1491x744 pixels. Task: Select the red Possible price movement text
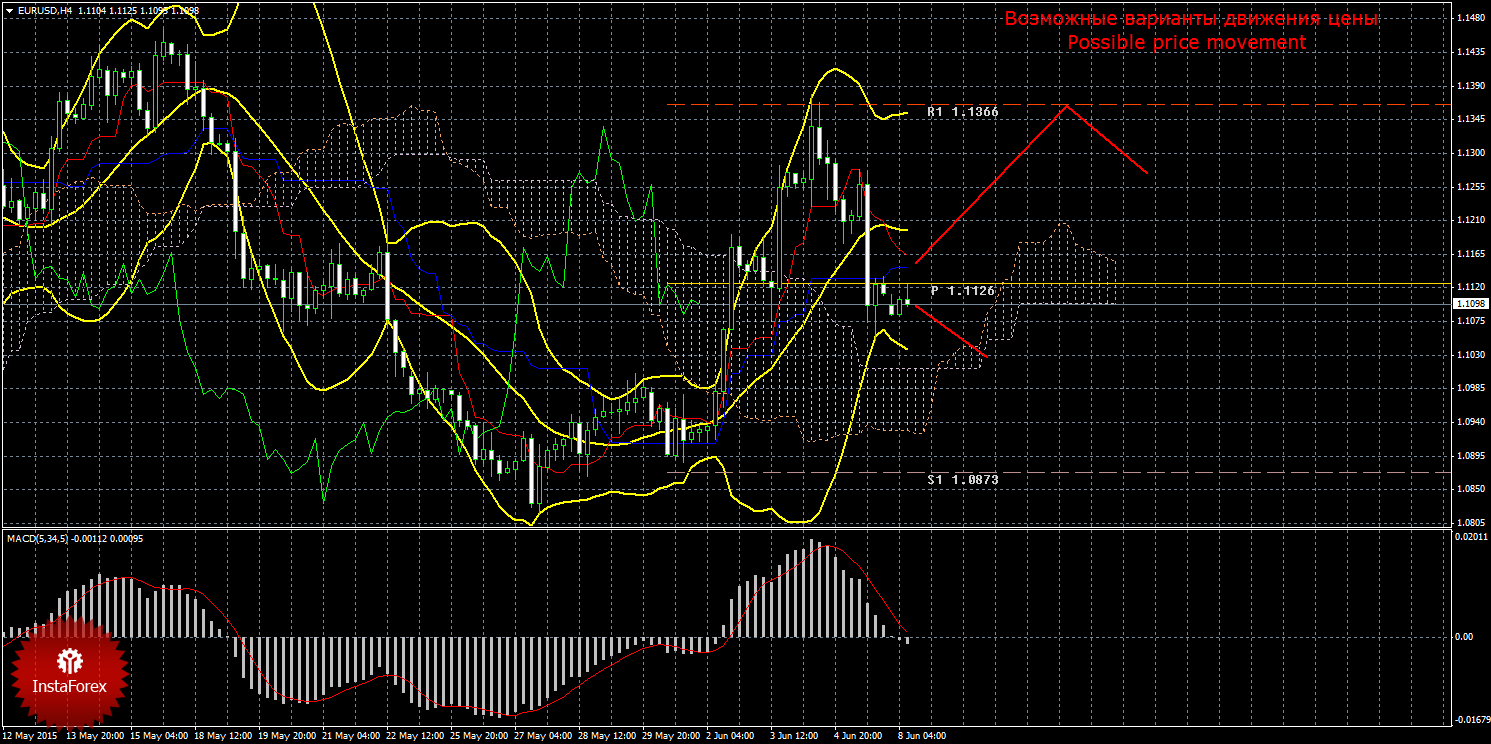(x=1186, y=42)
